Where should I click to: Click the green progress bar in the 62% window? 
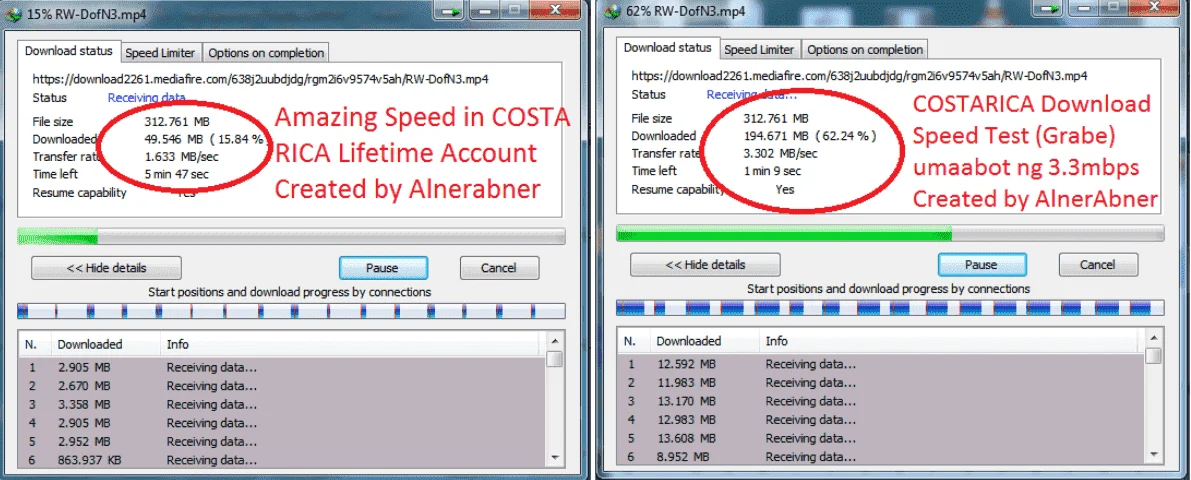(889, 234)
